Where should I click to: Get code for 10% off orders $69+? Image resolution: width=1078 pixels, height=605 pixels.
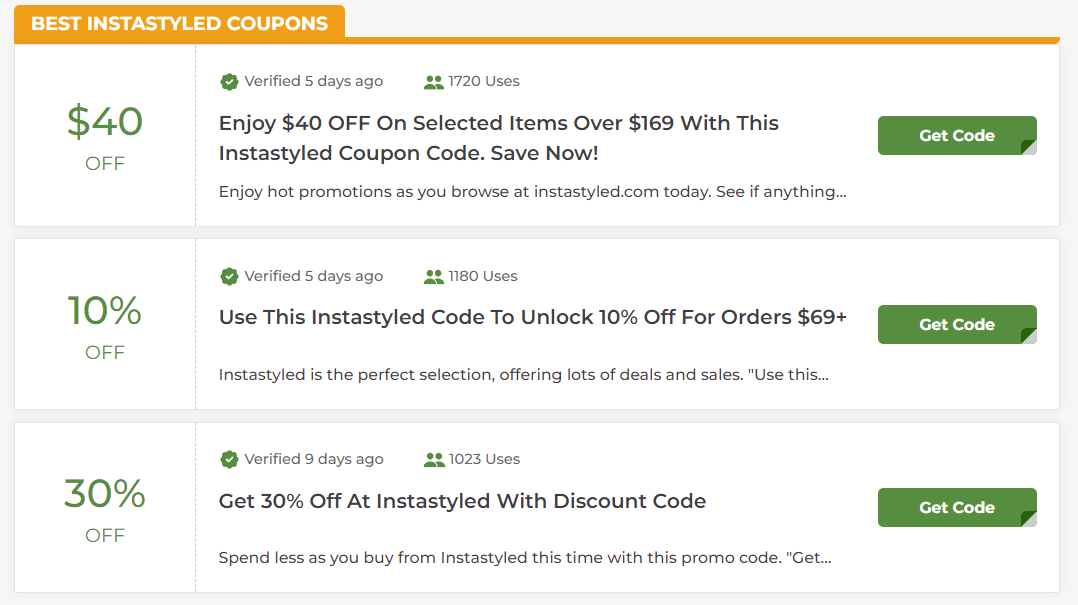pos(957,324)
